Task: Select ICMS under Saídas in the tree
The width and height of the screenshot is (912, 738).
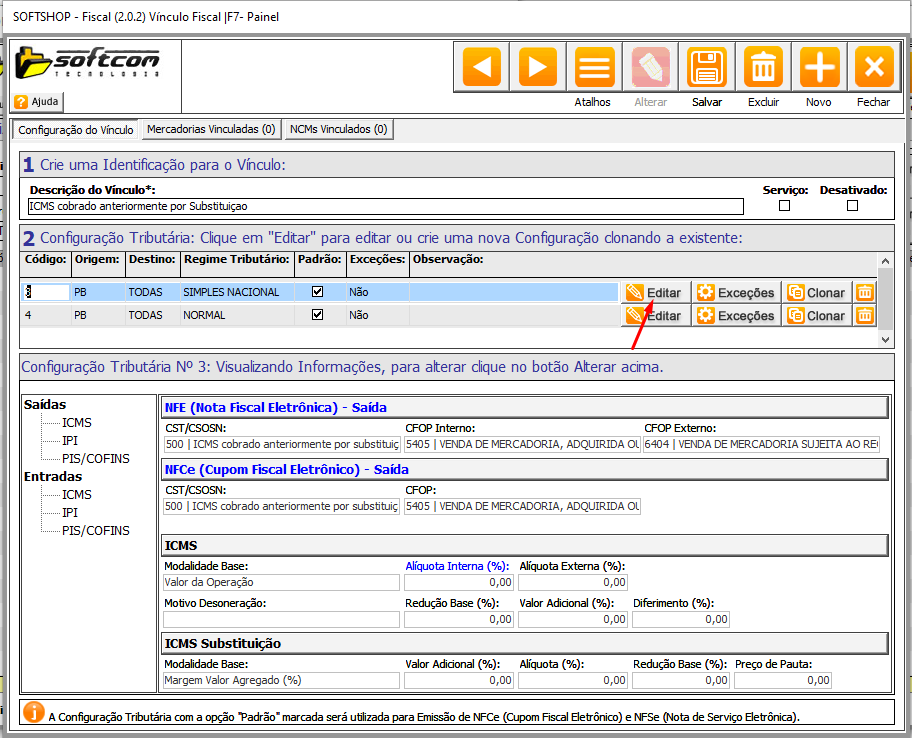Action: 76,423
